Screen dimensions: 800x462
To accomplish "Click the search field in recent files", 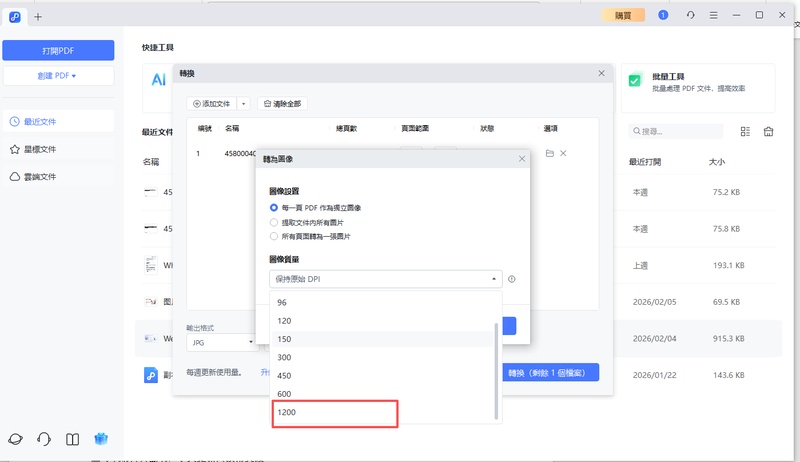I will coord(676,131).
